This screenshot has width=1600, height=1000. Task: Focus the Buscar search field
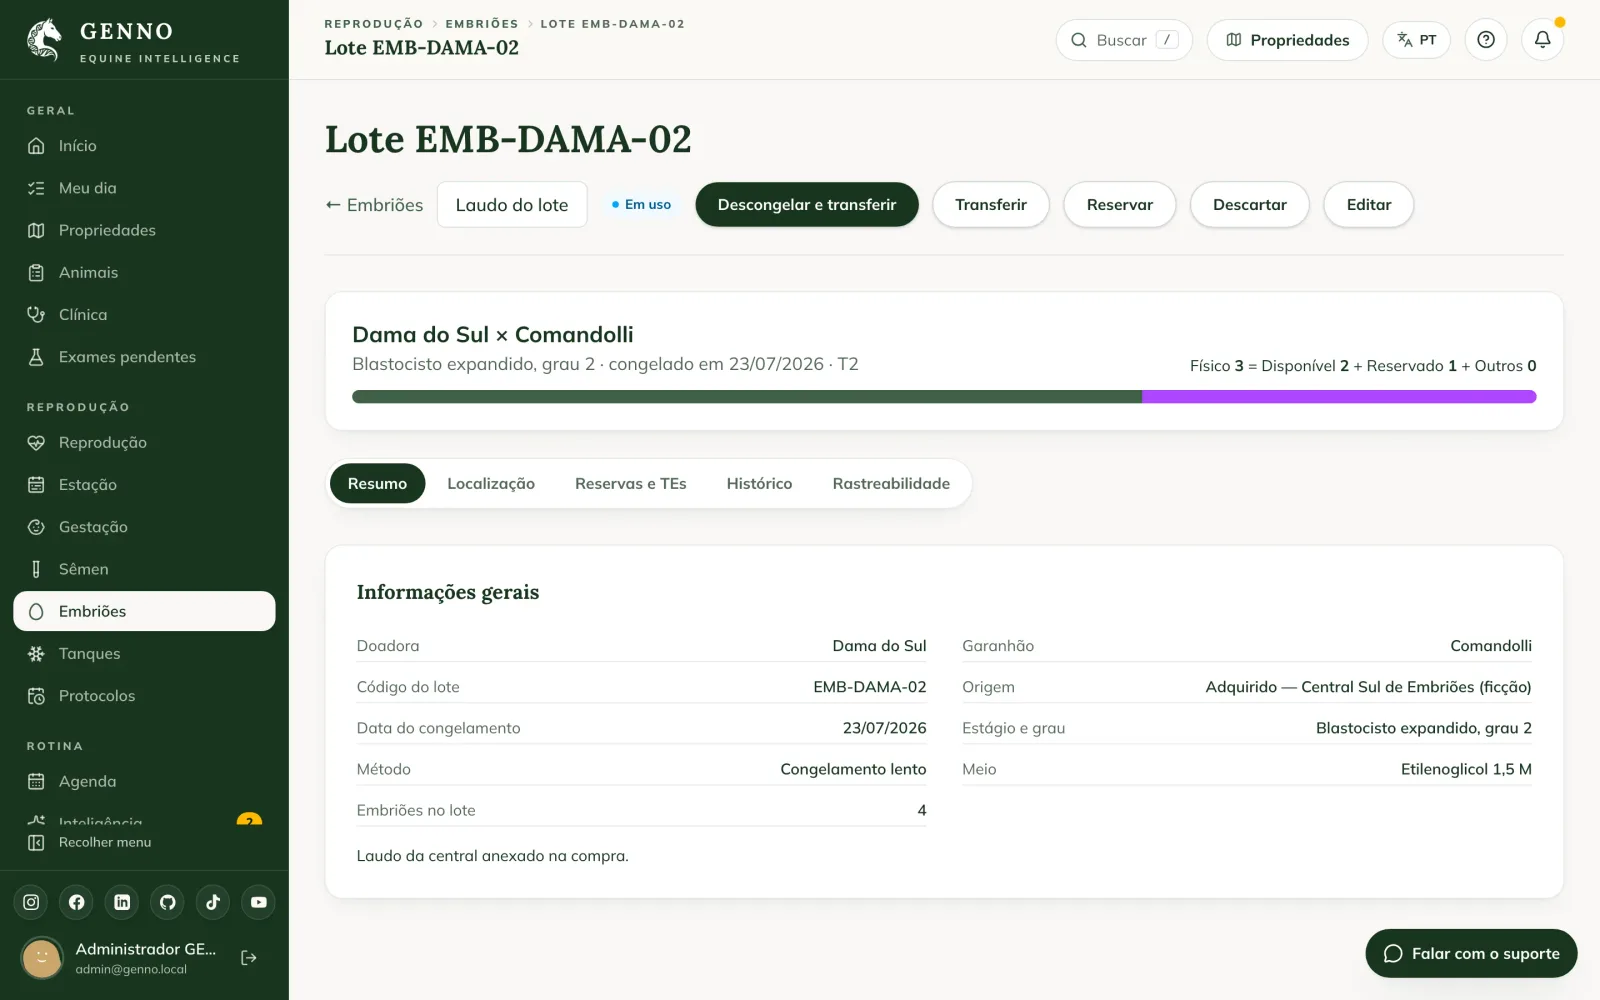[x=1124, y=40]
